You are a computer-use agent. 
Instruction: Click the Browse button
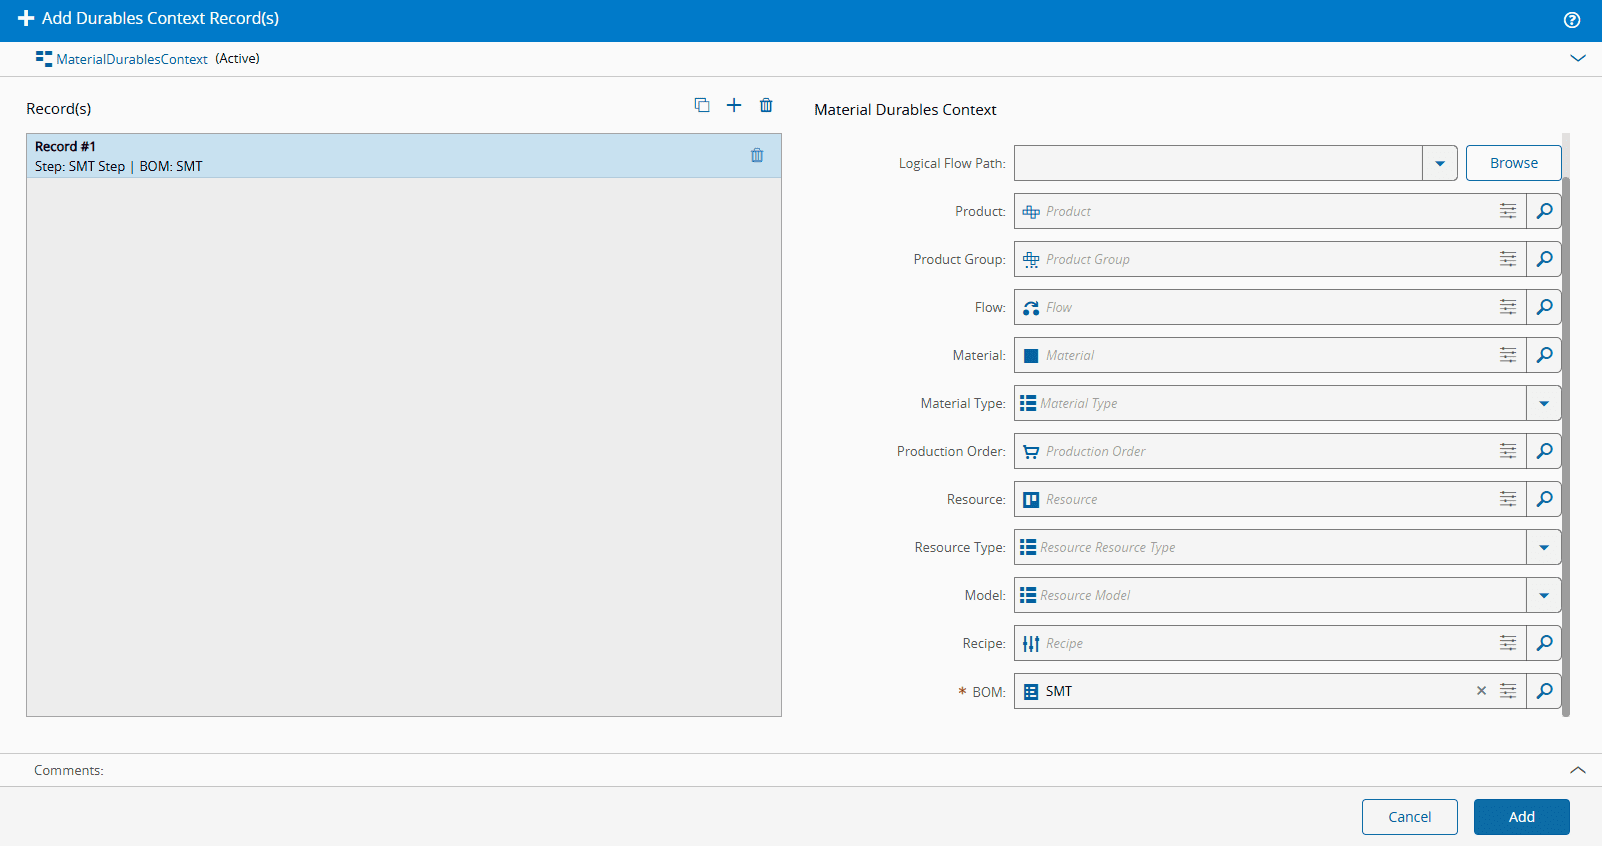tap(1513, 163)
